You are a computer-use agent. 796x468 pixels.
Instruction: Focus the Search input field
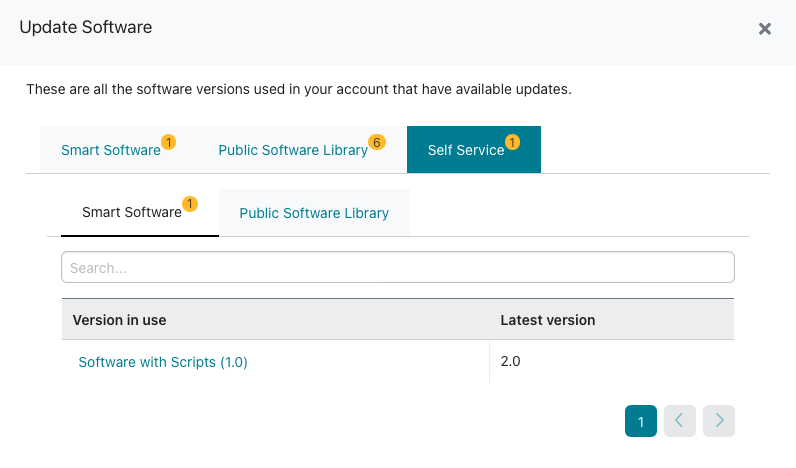click(397, 267)
